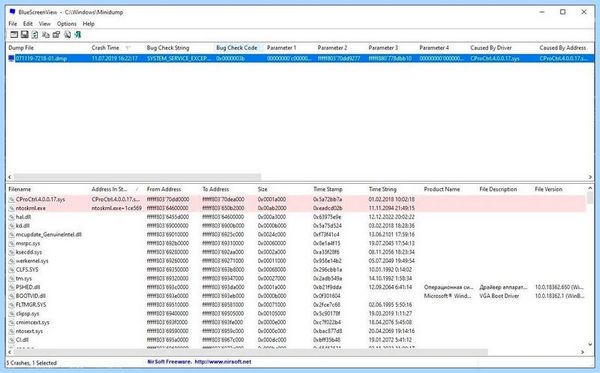Click the Properties toolbar icon

pos(56,35)
